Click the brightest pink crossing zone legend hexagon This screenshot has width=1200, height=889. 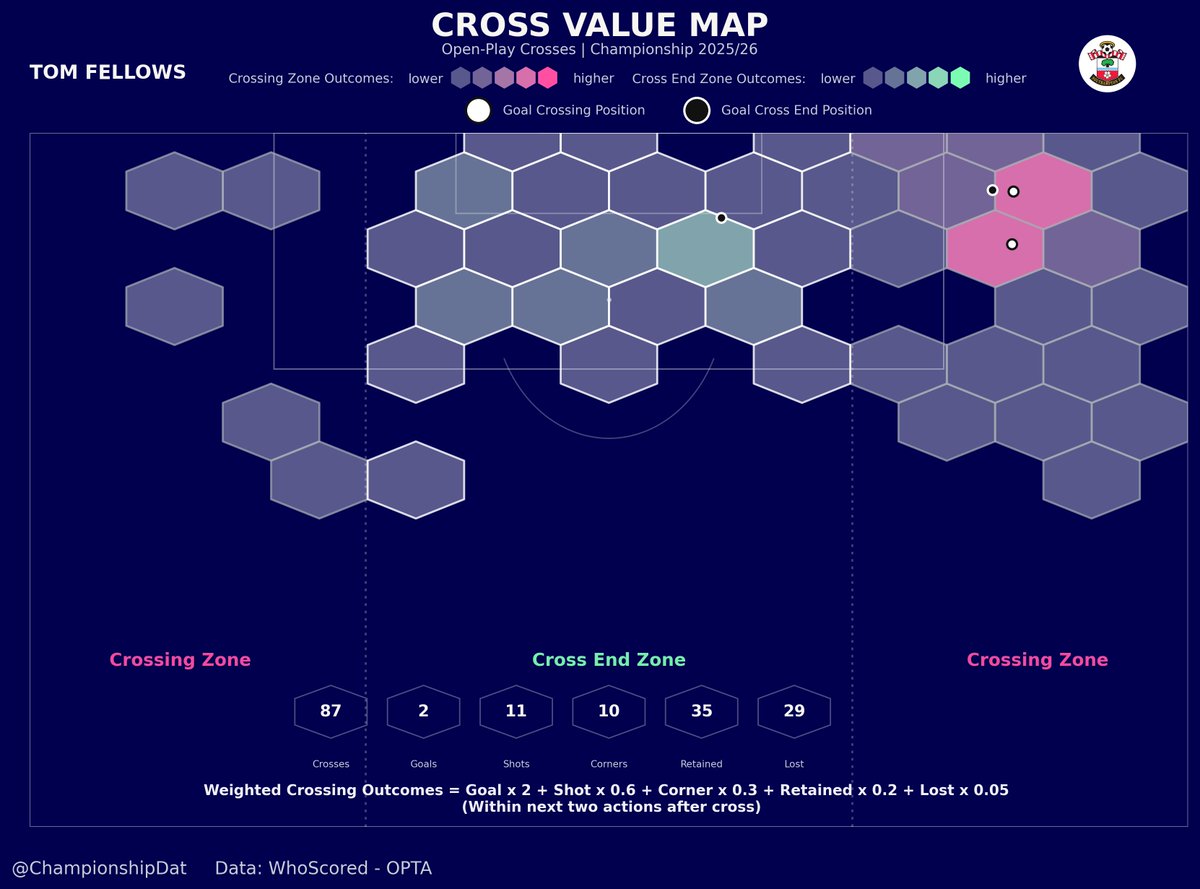pos(547,78)
